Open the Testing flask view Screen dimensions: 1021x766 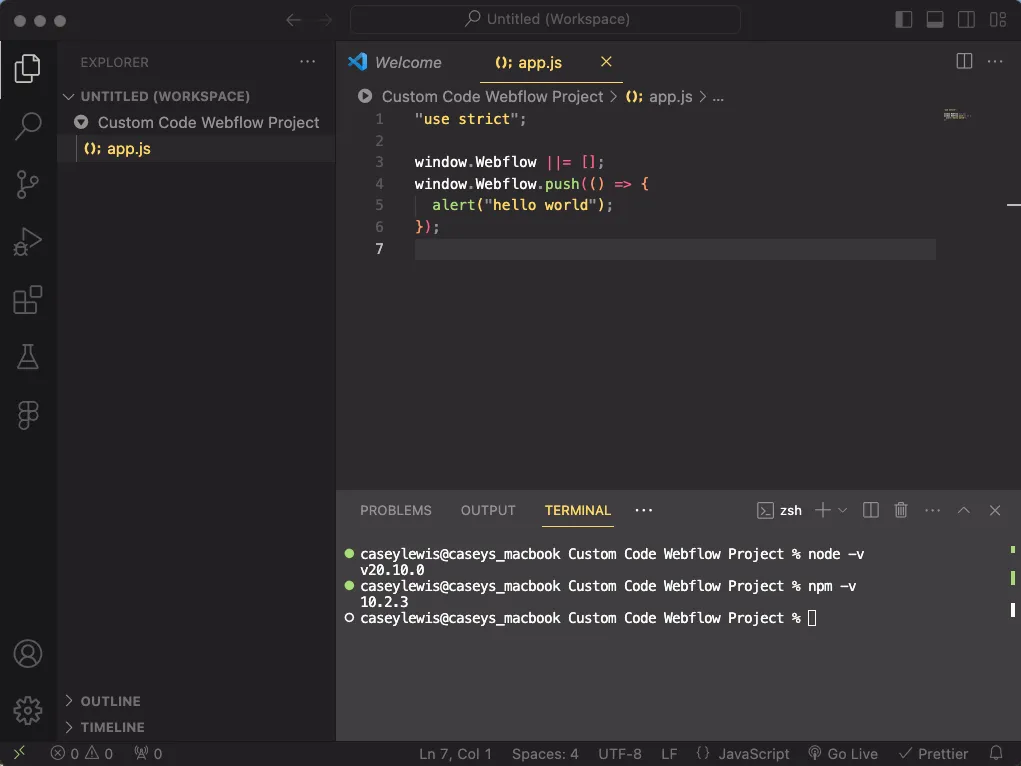28,357
